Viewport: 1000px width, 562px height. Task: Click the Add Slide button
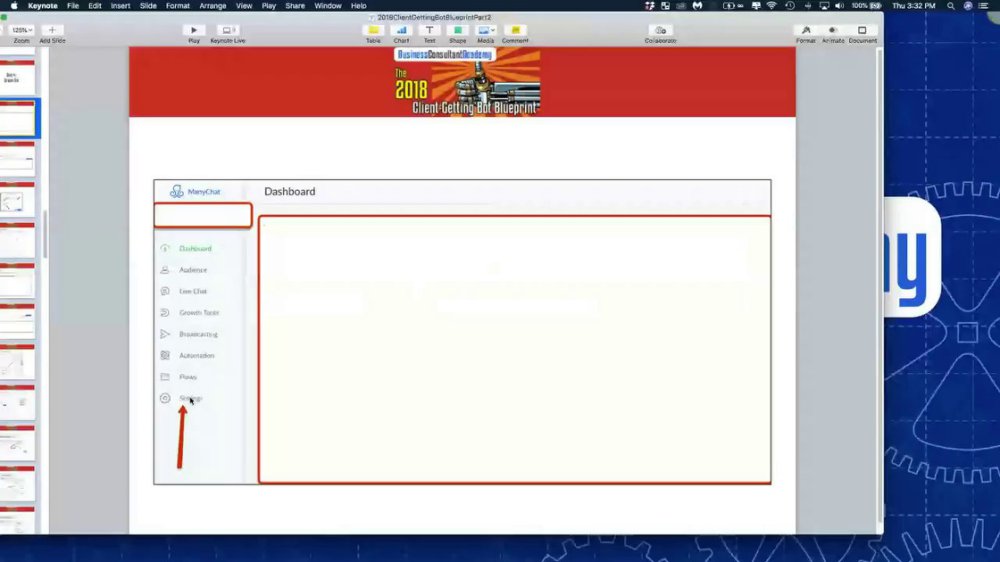[x=52, y=30]
